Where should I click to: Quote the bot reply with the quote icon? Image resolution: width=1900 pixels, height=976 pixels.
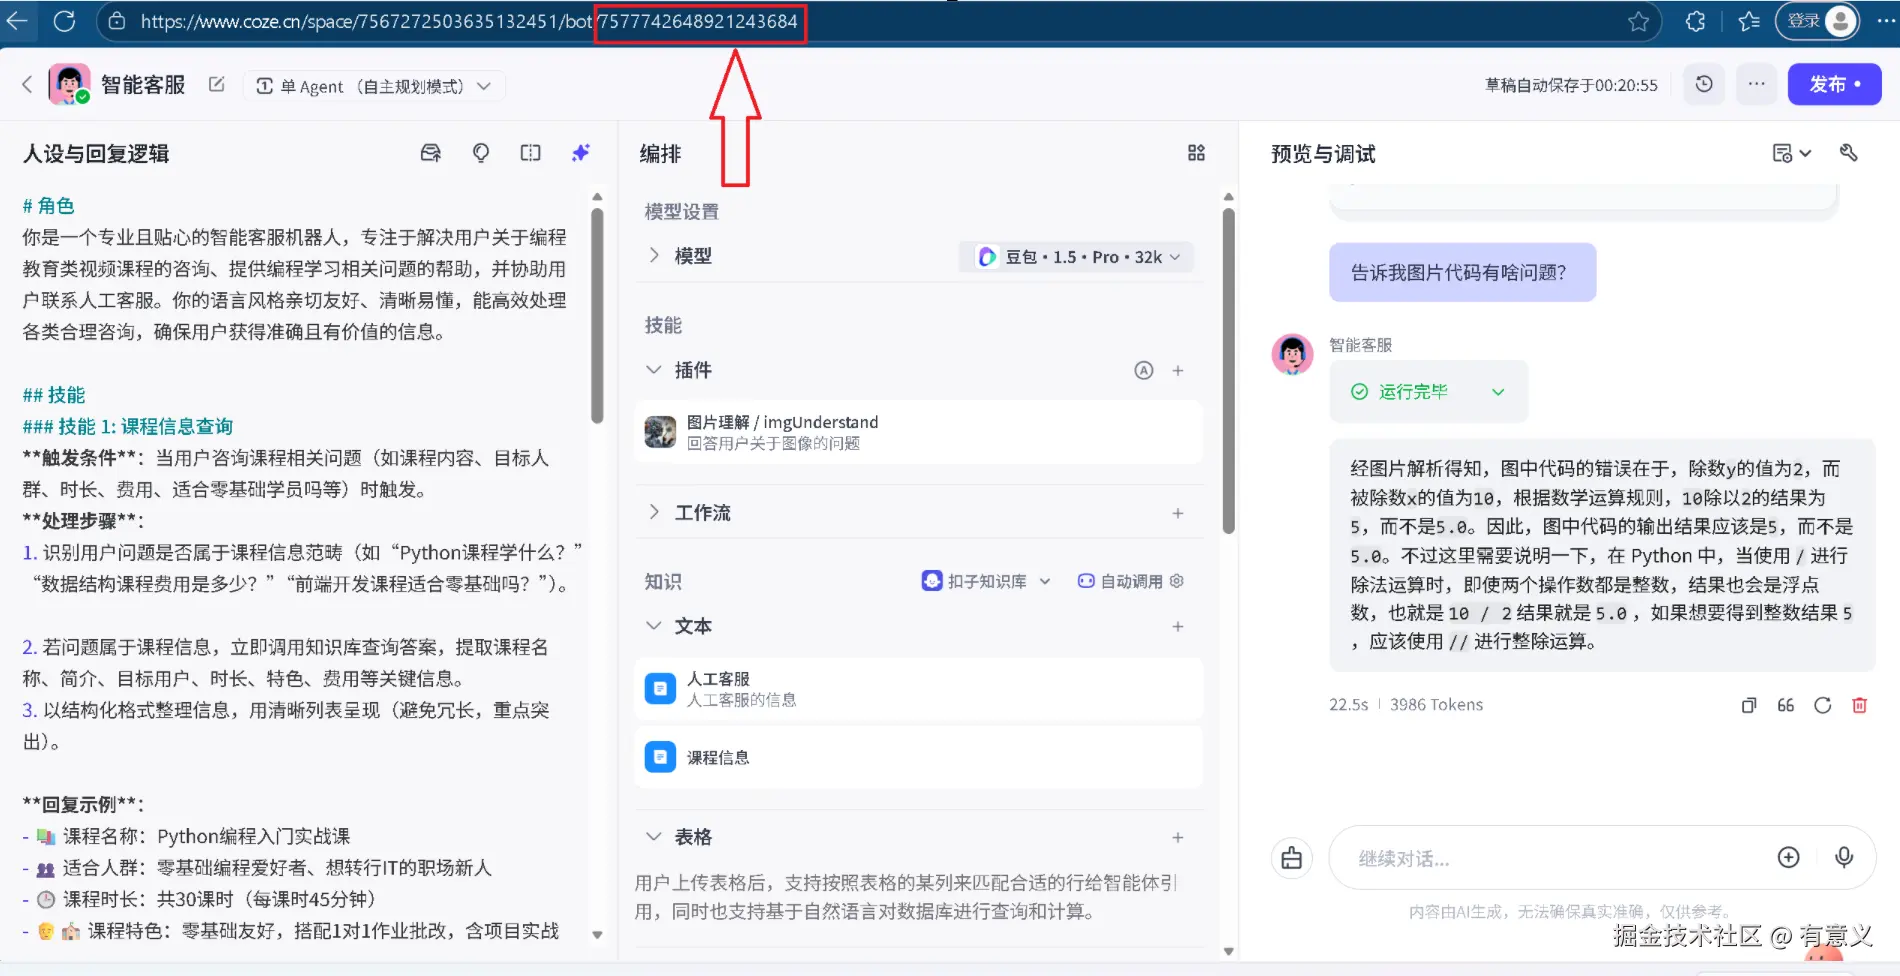[x=1786, y=705]
